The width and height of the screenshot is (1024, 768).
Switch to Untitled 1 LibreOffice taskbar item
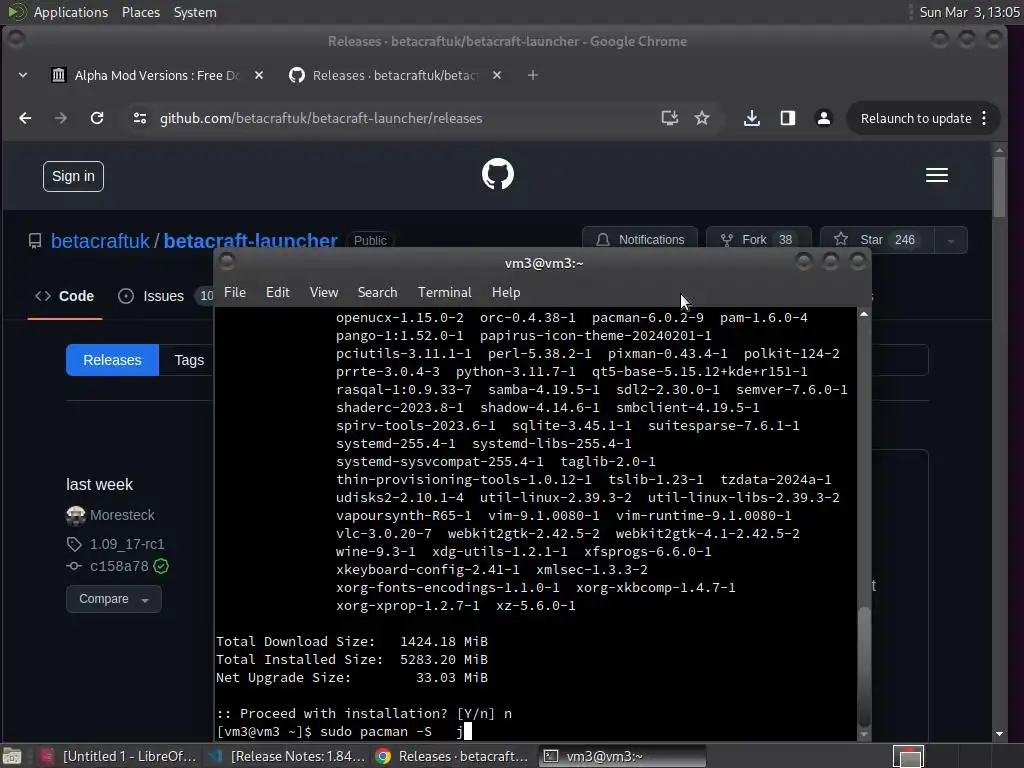pos(118,756)
